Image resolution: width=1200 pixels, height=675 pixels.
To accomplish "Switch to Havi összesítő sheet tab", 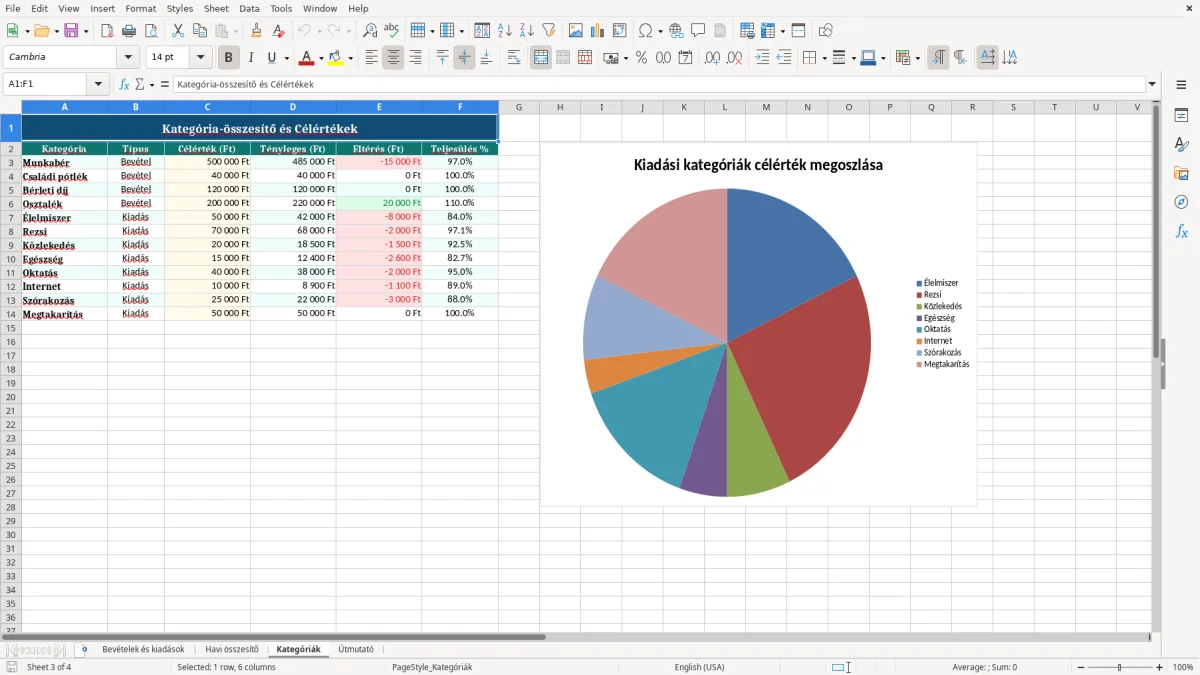I will 232,649.
